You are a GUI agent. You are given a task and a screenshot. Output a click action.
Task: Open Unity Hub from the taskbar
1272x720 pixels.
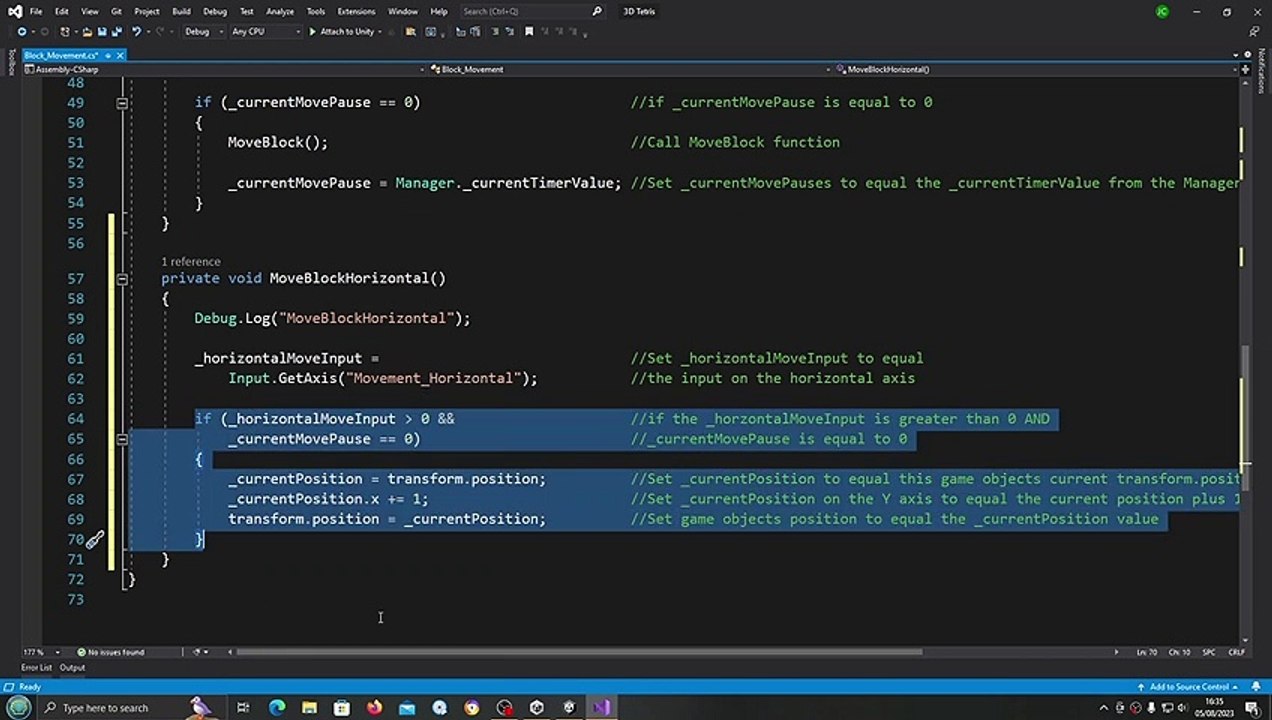pos(537,708)
